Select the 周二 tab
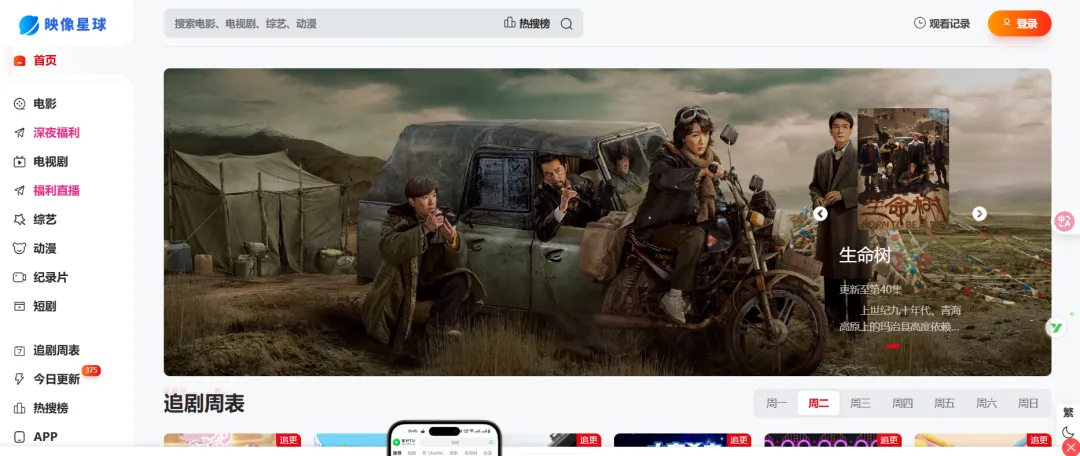This screenshot has width=1080, height=456. point(818,404)
